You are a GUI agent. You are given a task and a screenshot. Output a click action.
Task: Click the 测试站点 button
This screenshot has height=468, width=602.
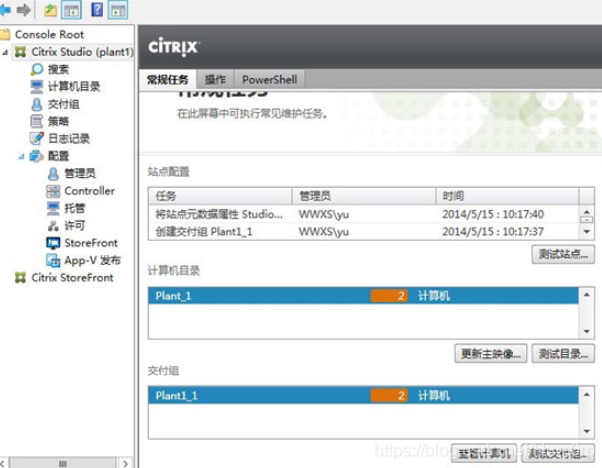(563, 254)
